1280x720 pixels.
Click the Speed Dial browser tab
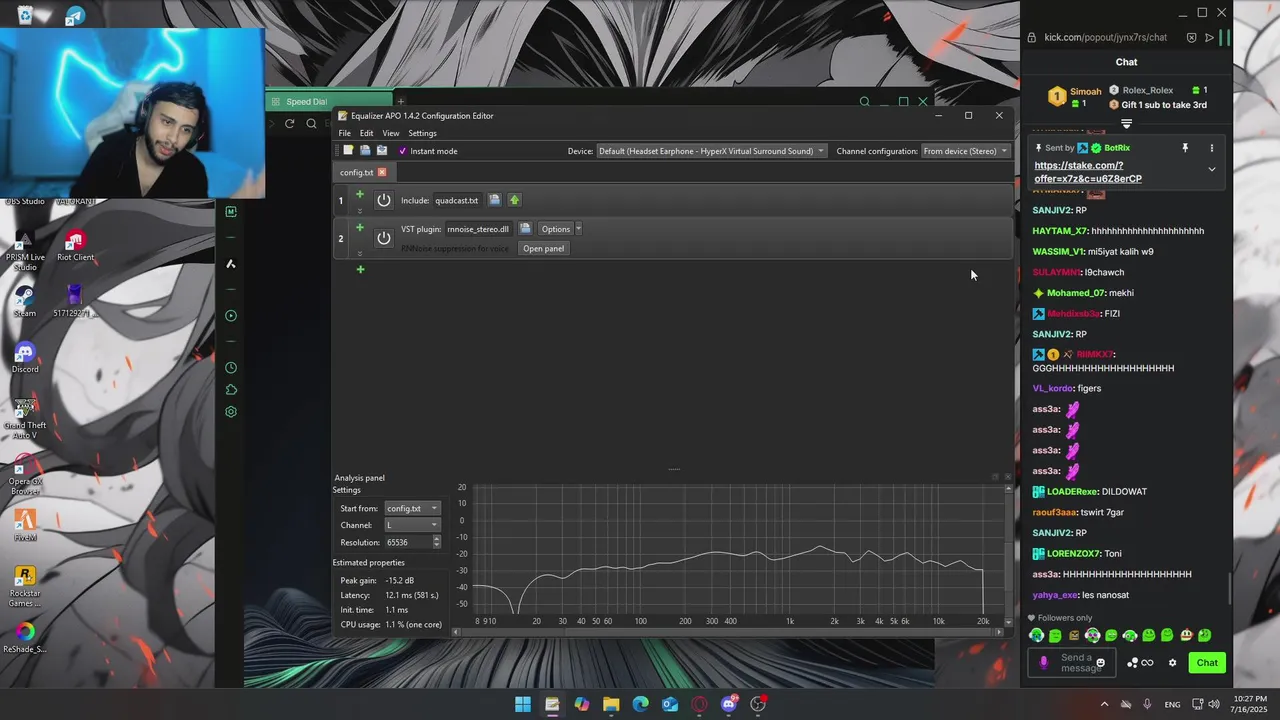click(x=330, y=101)
